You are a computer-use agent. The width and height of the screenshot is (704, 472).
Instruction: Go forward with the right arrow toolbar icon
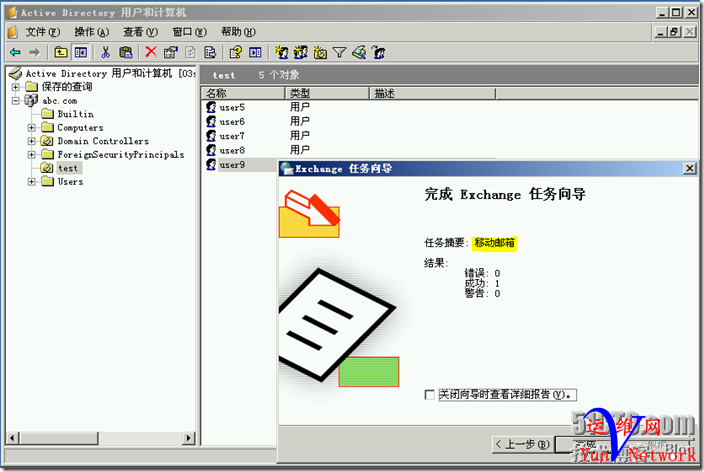click(35, 53)
